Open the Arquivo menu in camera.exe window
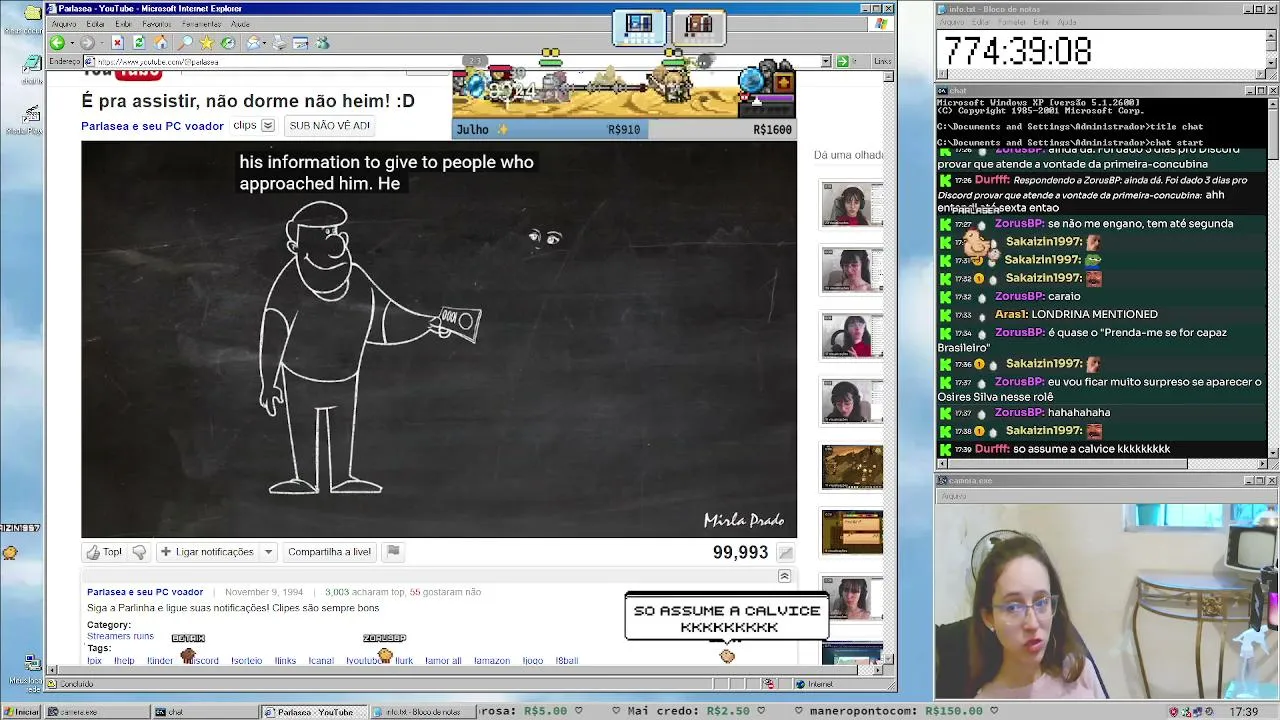This screenshot has width=1280, height=720. coord(952,496)
